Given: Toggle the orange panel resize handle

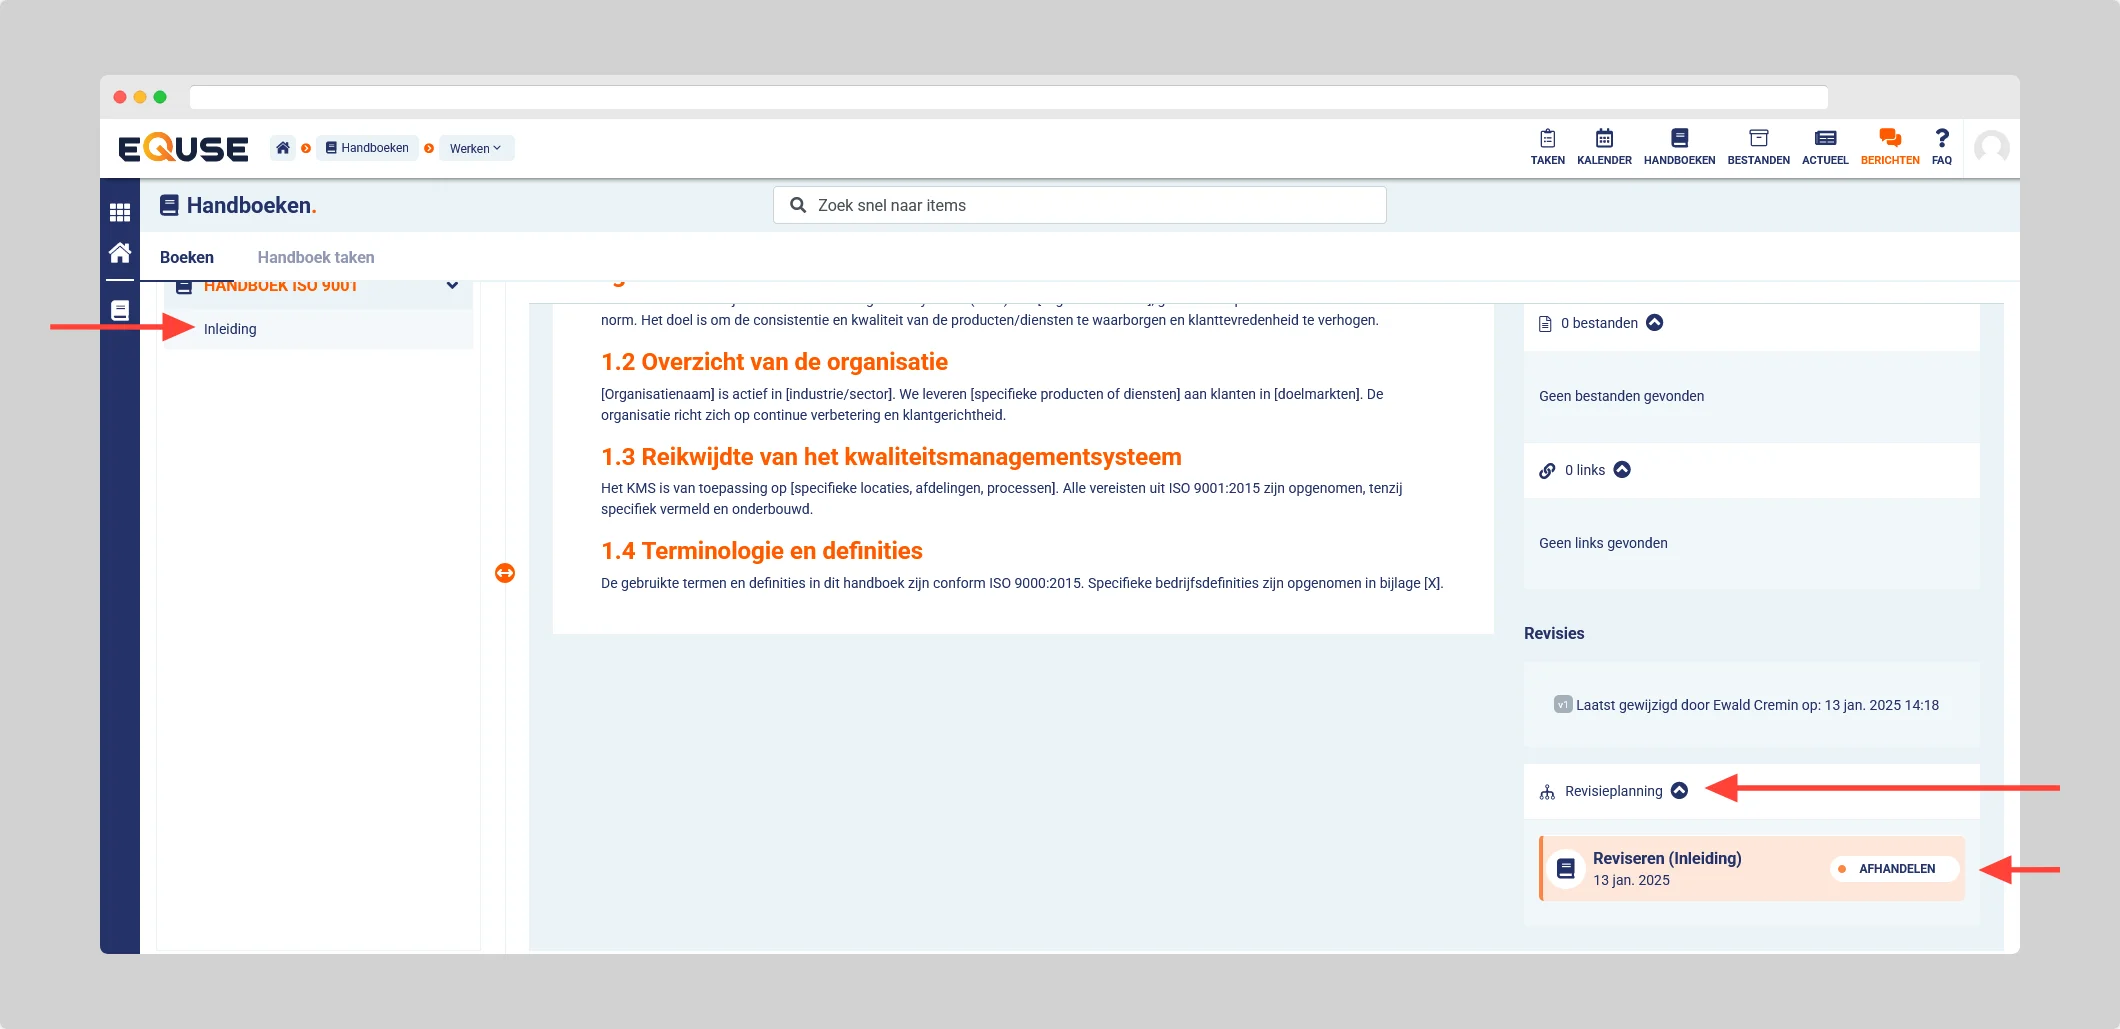Looking at the screenshot, I should (x=505, y=573).
